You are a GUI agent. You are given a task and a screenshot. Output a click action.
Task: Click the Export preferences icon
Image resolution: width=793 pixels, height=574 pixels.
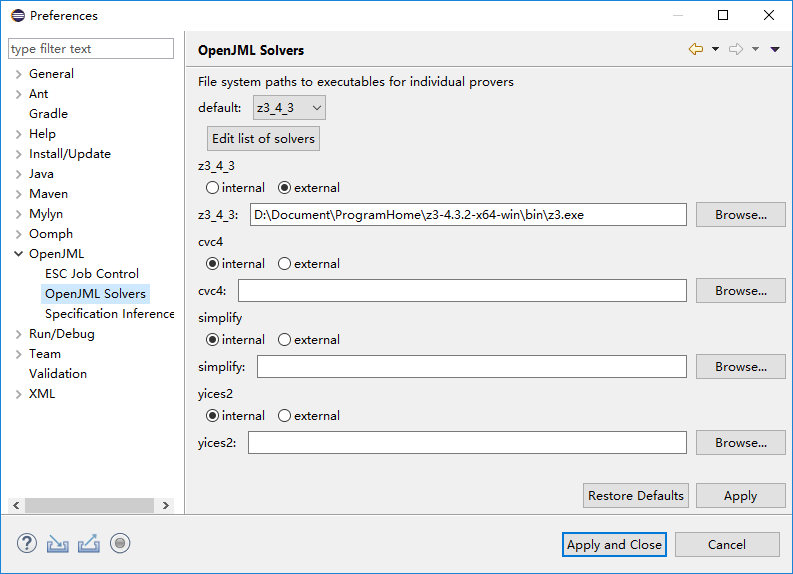point(89,544)
